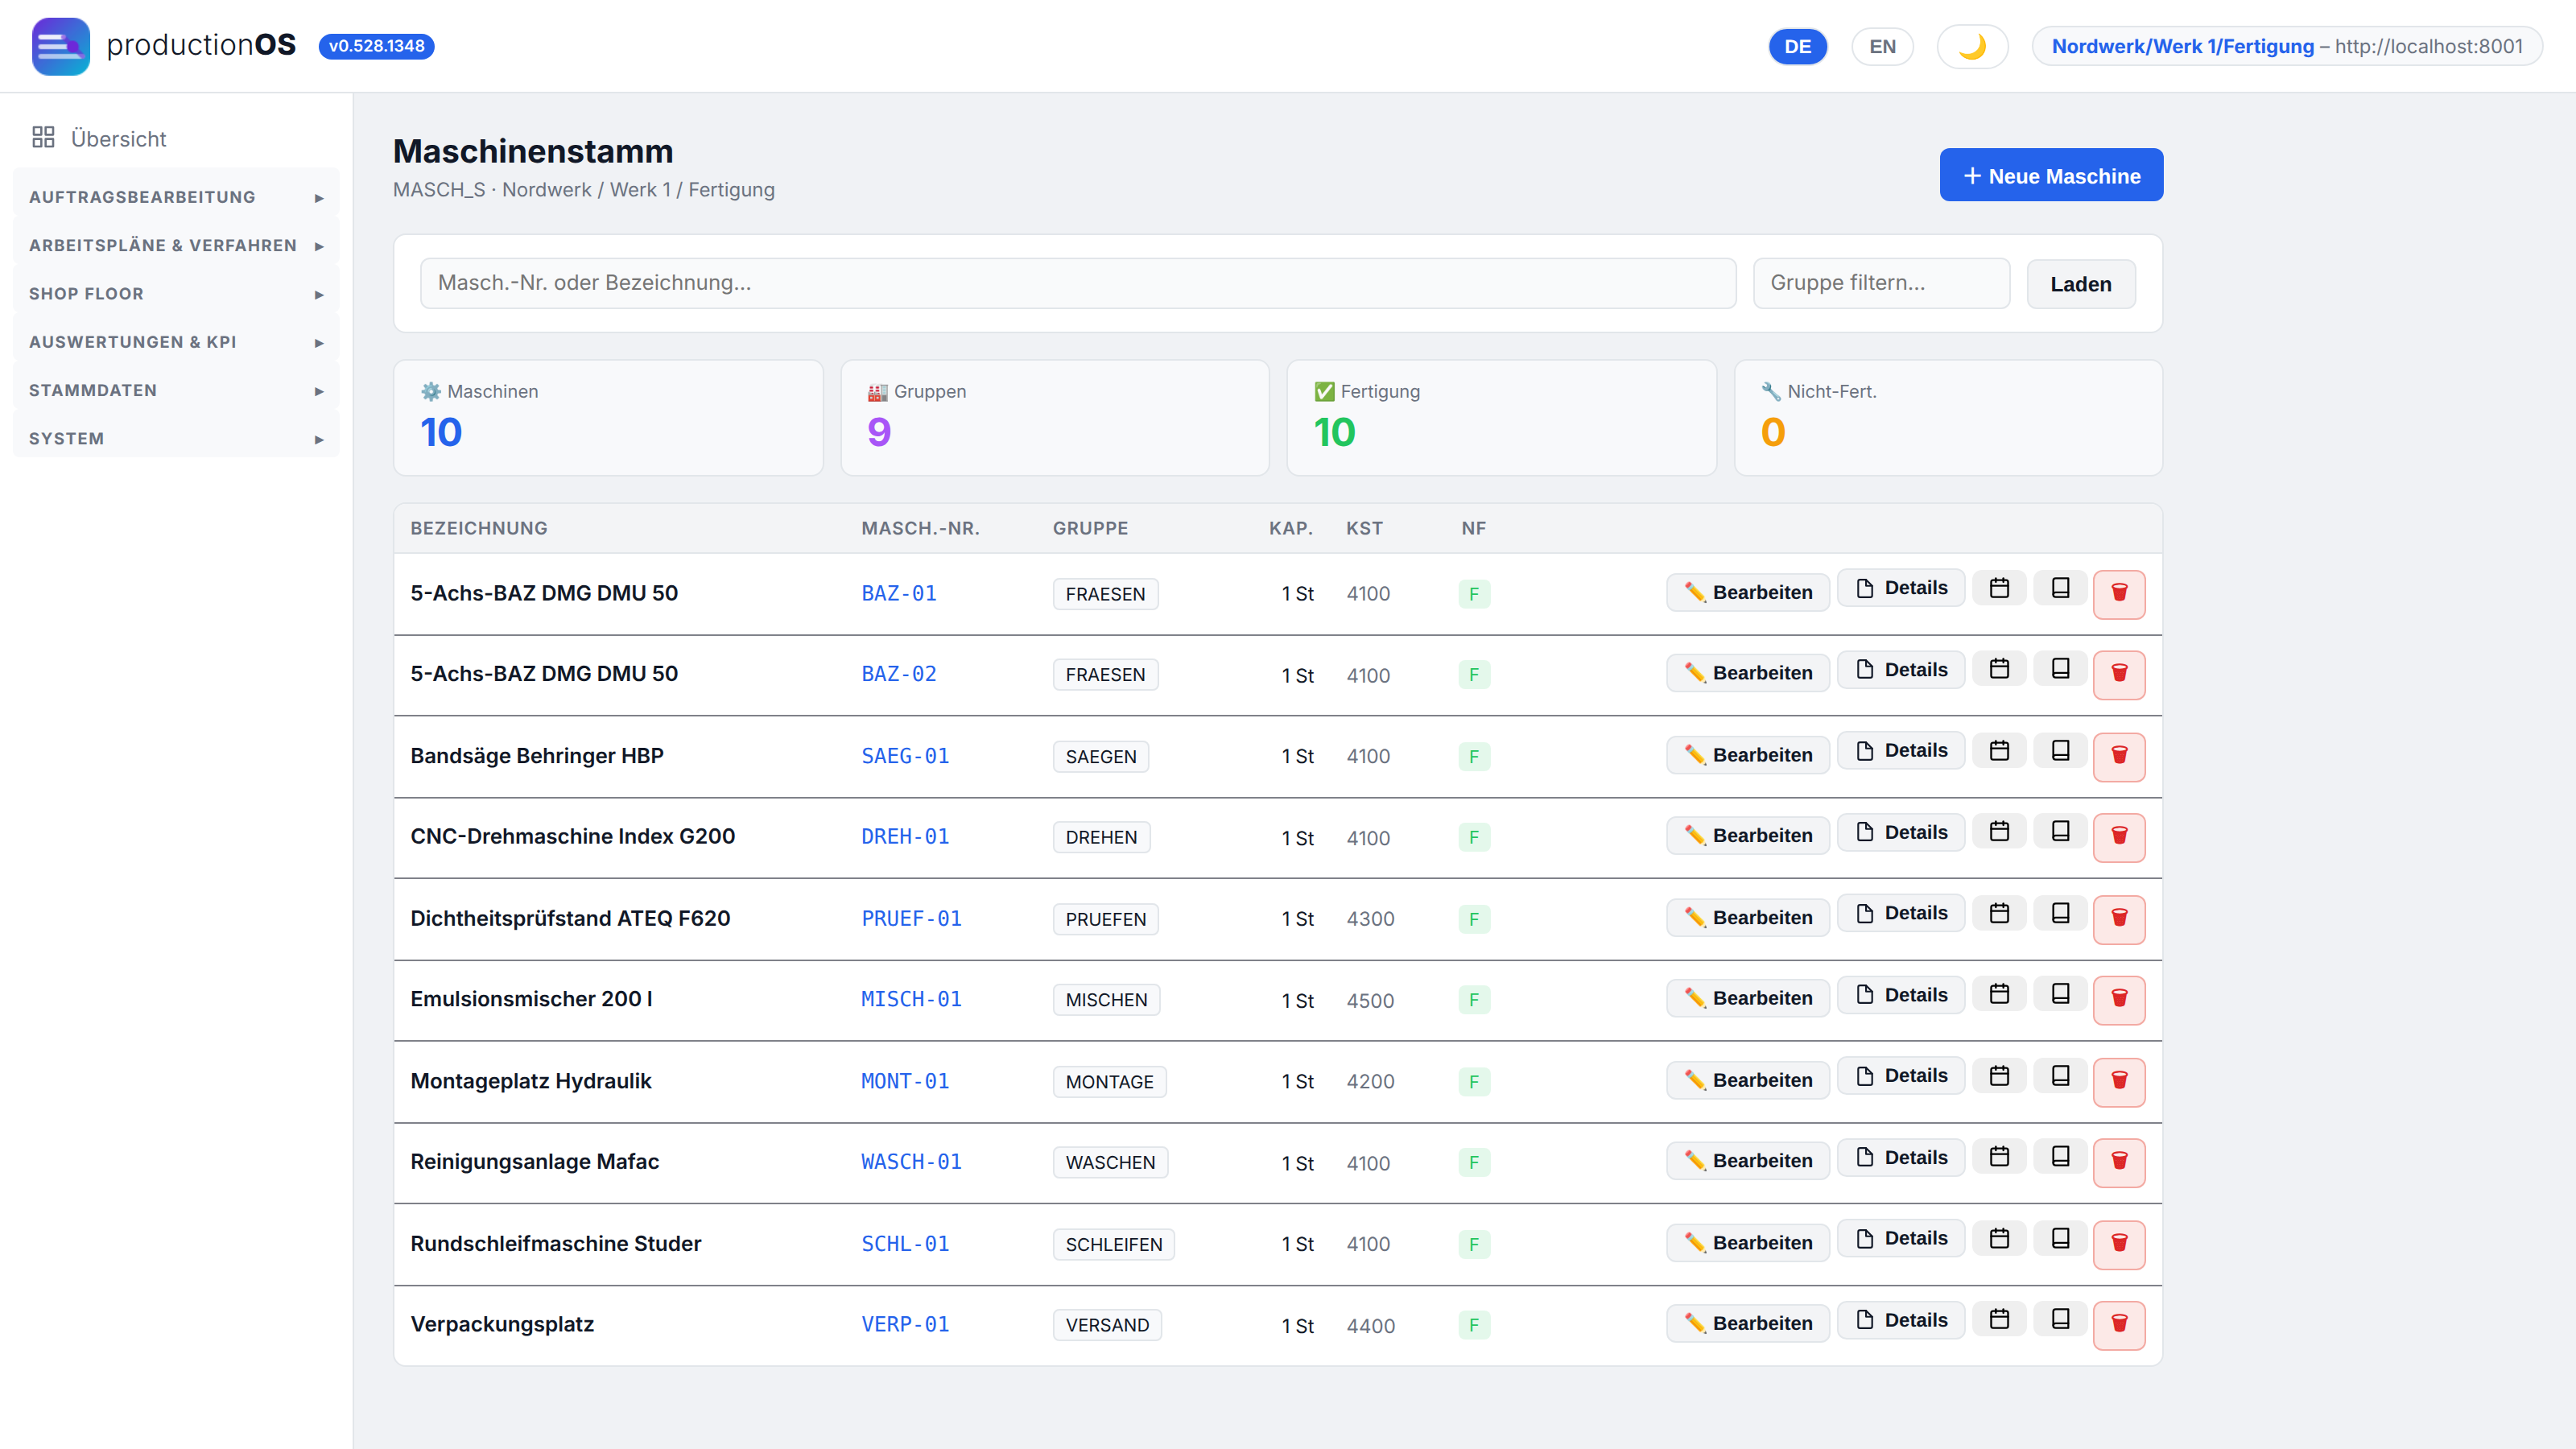Expand the Stammdaten section

(176, 390)
